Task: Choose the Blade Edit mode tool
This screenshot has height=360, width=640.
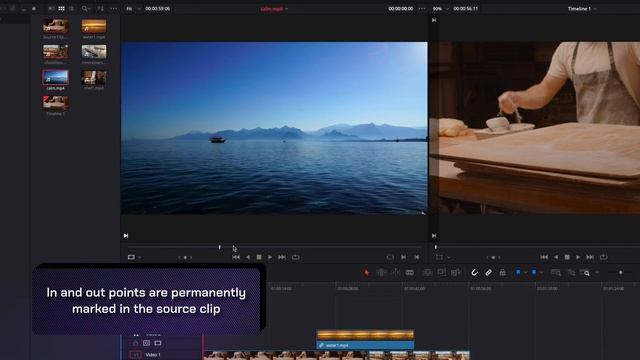Action: (410, 272)
